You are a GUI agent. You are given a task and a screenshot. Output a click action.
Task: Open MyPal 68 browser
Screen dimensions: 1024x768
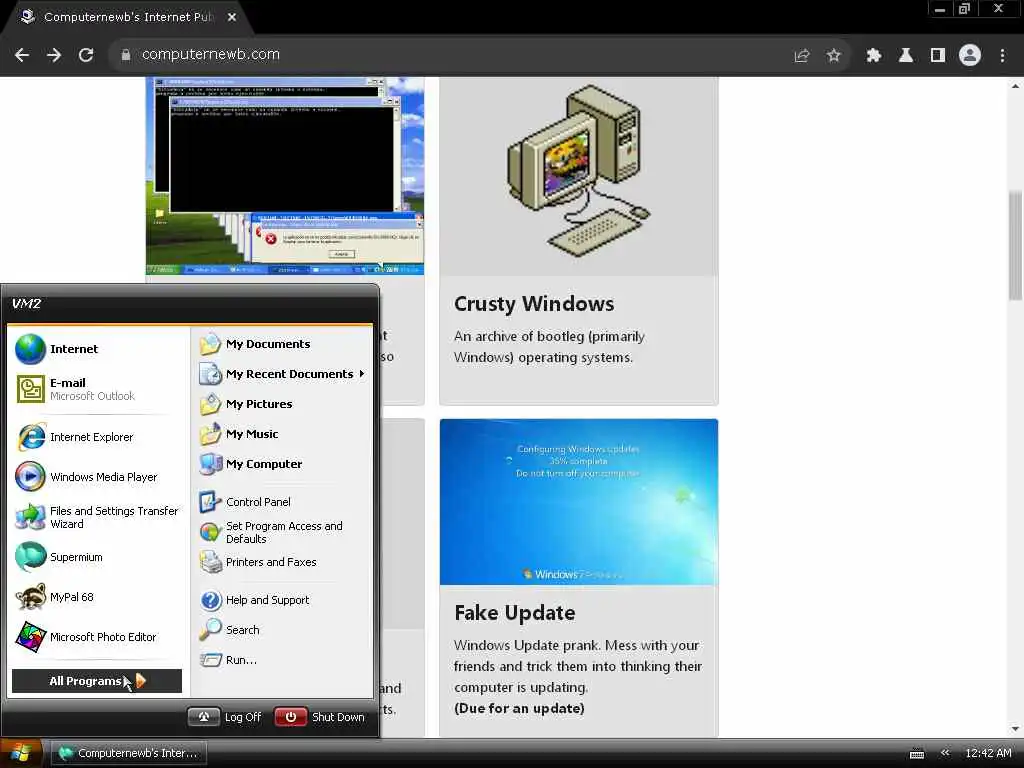[56, 597]
